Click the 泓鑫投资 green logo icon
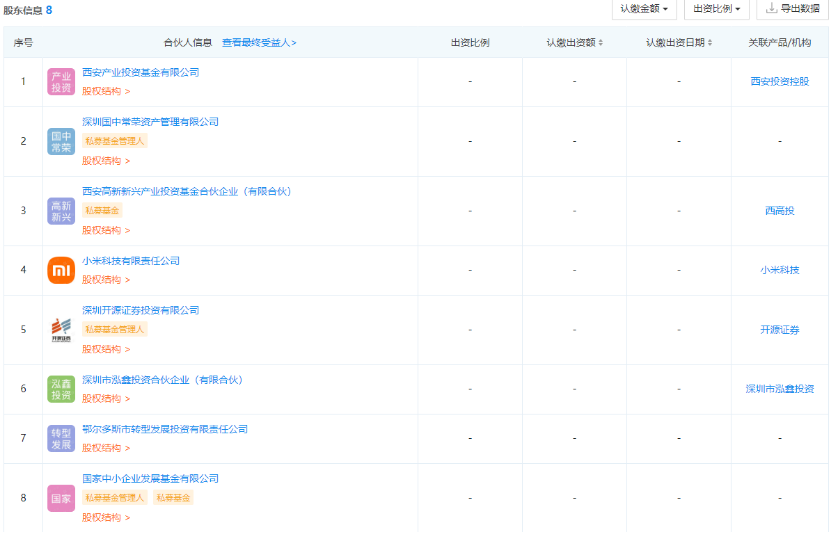Image resolution: width=831 pixels, height=533 pixels. 61,389
